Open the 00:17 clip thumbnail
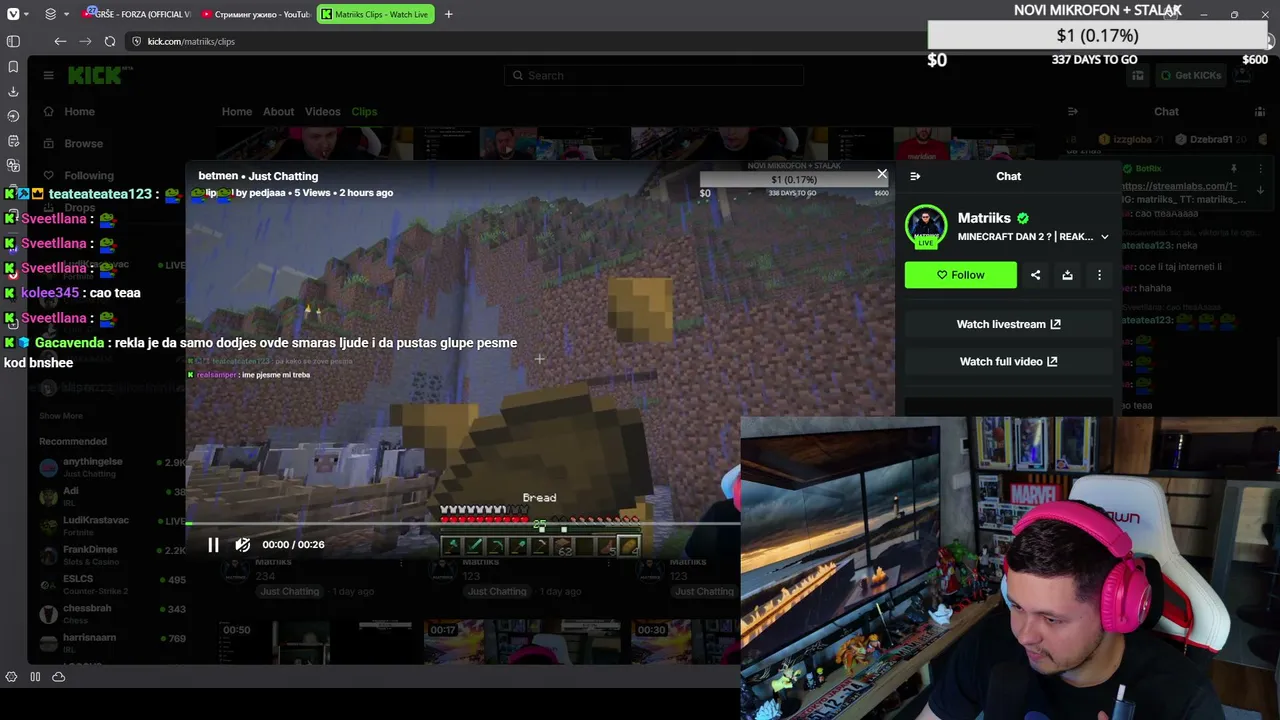 pyautogui.click(x=527, y=642)
